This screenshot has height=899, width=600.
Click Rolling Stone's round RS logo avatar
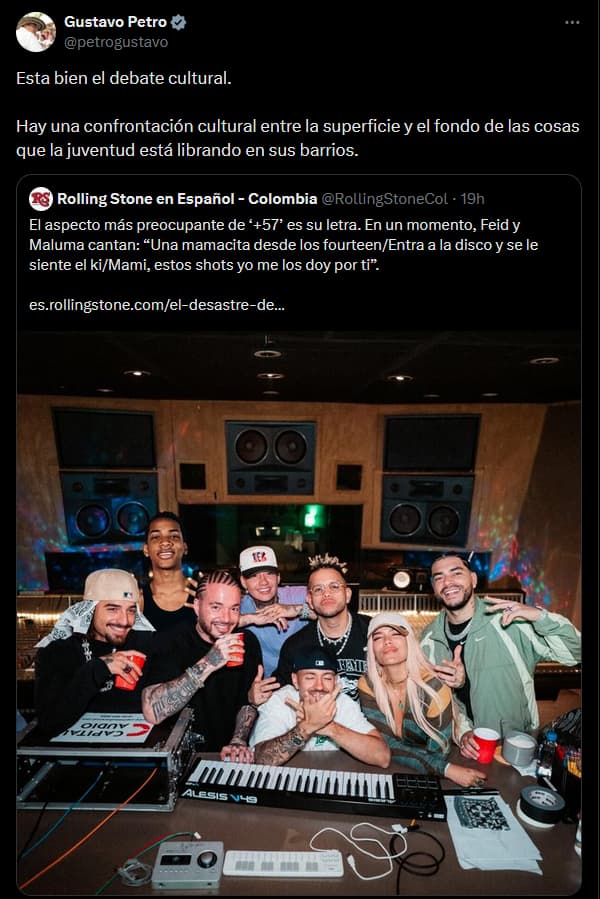tap(41, 199)
